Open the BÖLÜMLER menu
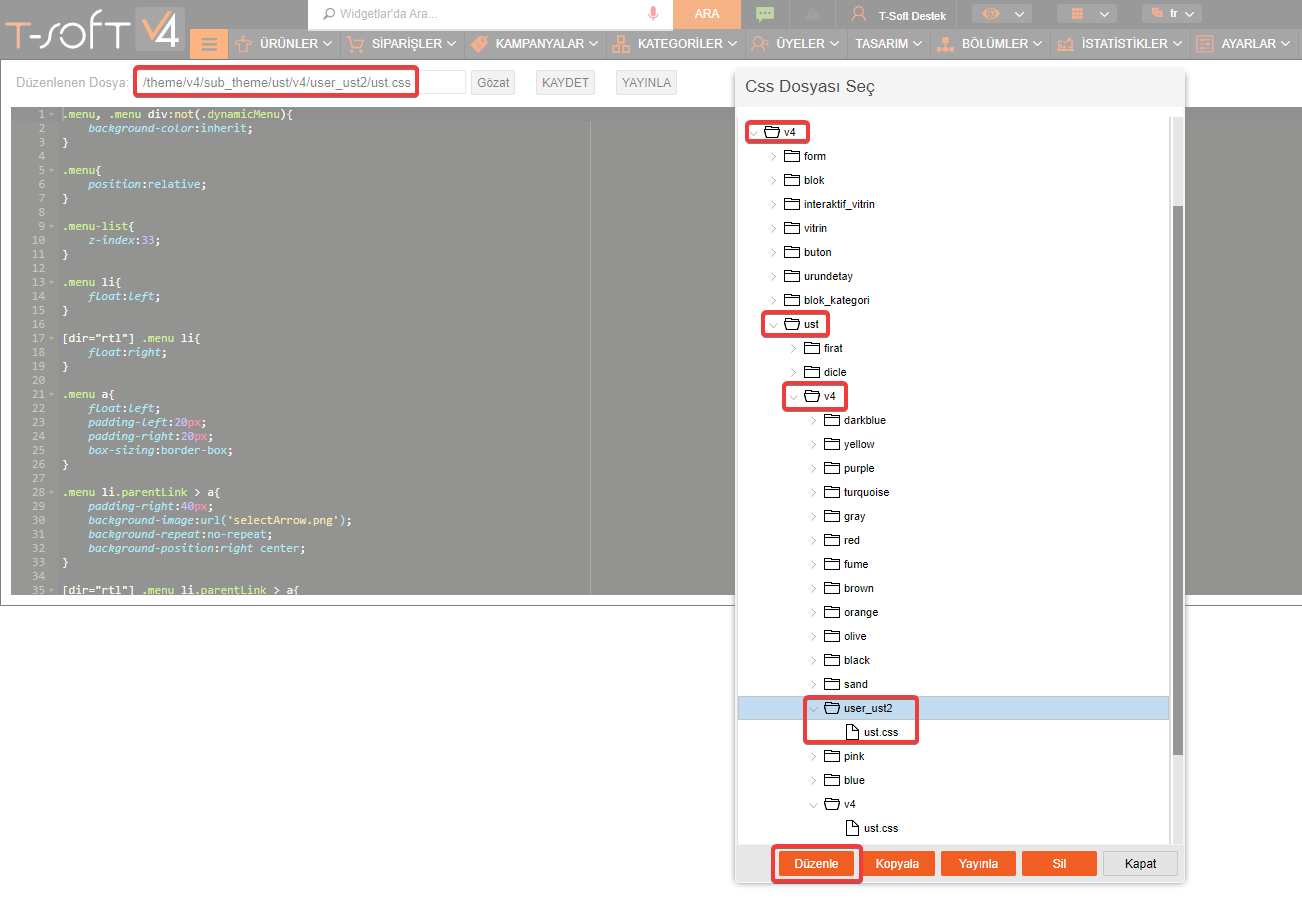 coord(990,44)
